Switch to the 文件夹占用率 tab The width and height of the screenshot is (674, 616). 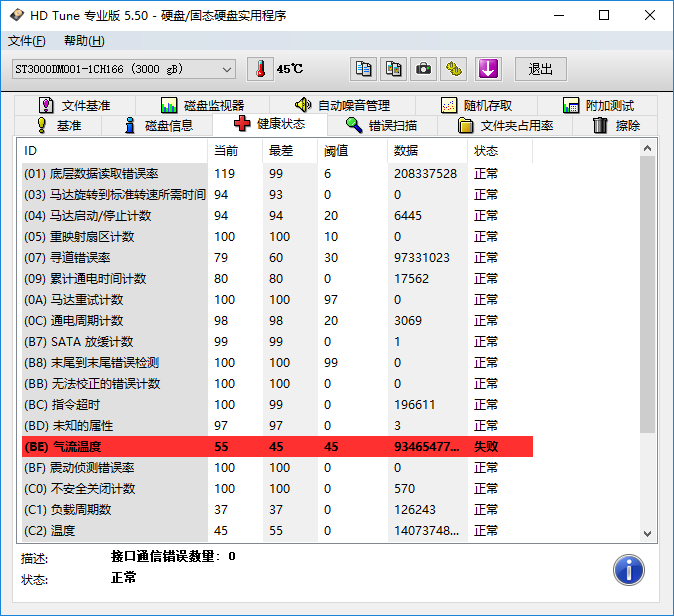click(505, 126)
